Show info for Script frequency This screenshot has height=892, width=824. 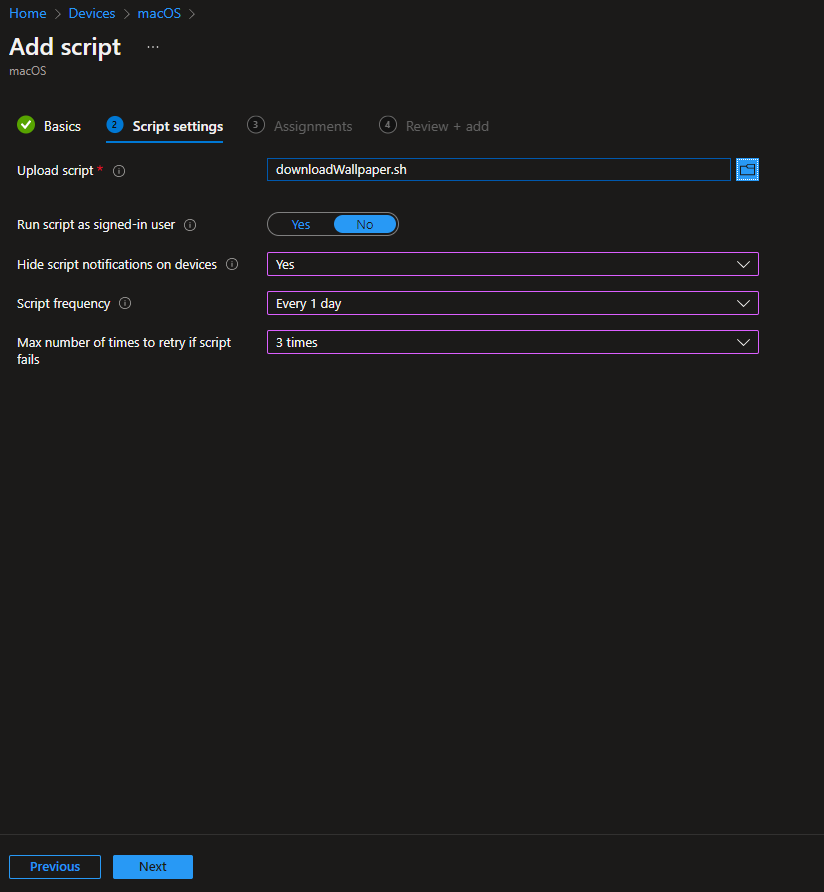coord(125,303)
